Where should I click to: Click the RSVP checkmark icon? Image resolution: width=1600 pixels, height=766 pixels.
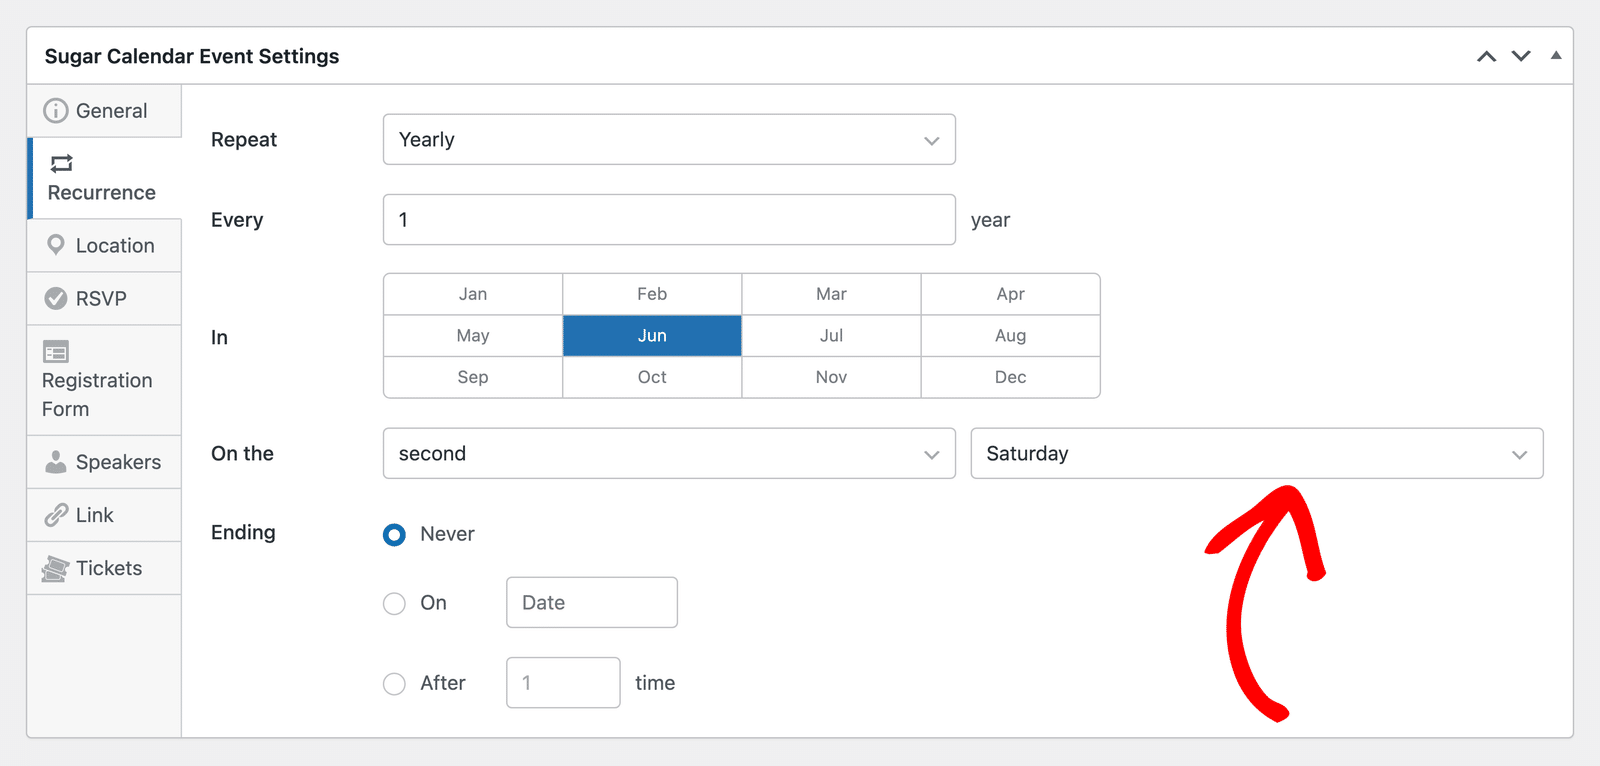(x=56, y=298)
